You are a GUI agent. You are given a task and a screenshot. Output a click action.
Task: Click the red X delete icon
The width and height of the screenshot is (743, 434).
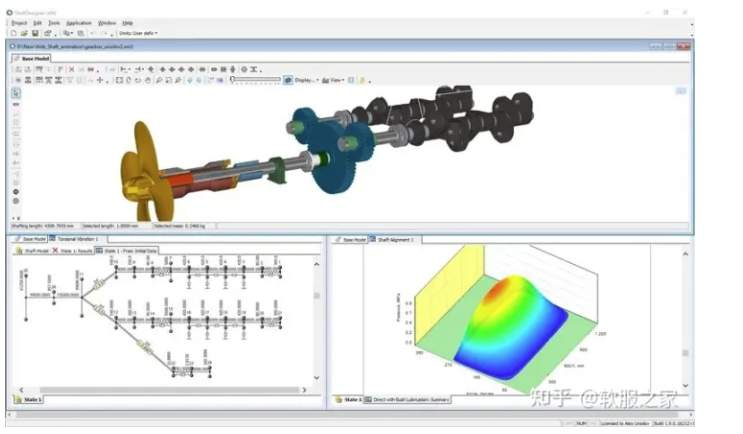click(72, 69)
